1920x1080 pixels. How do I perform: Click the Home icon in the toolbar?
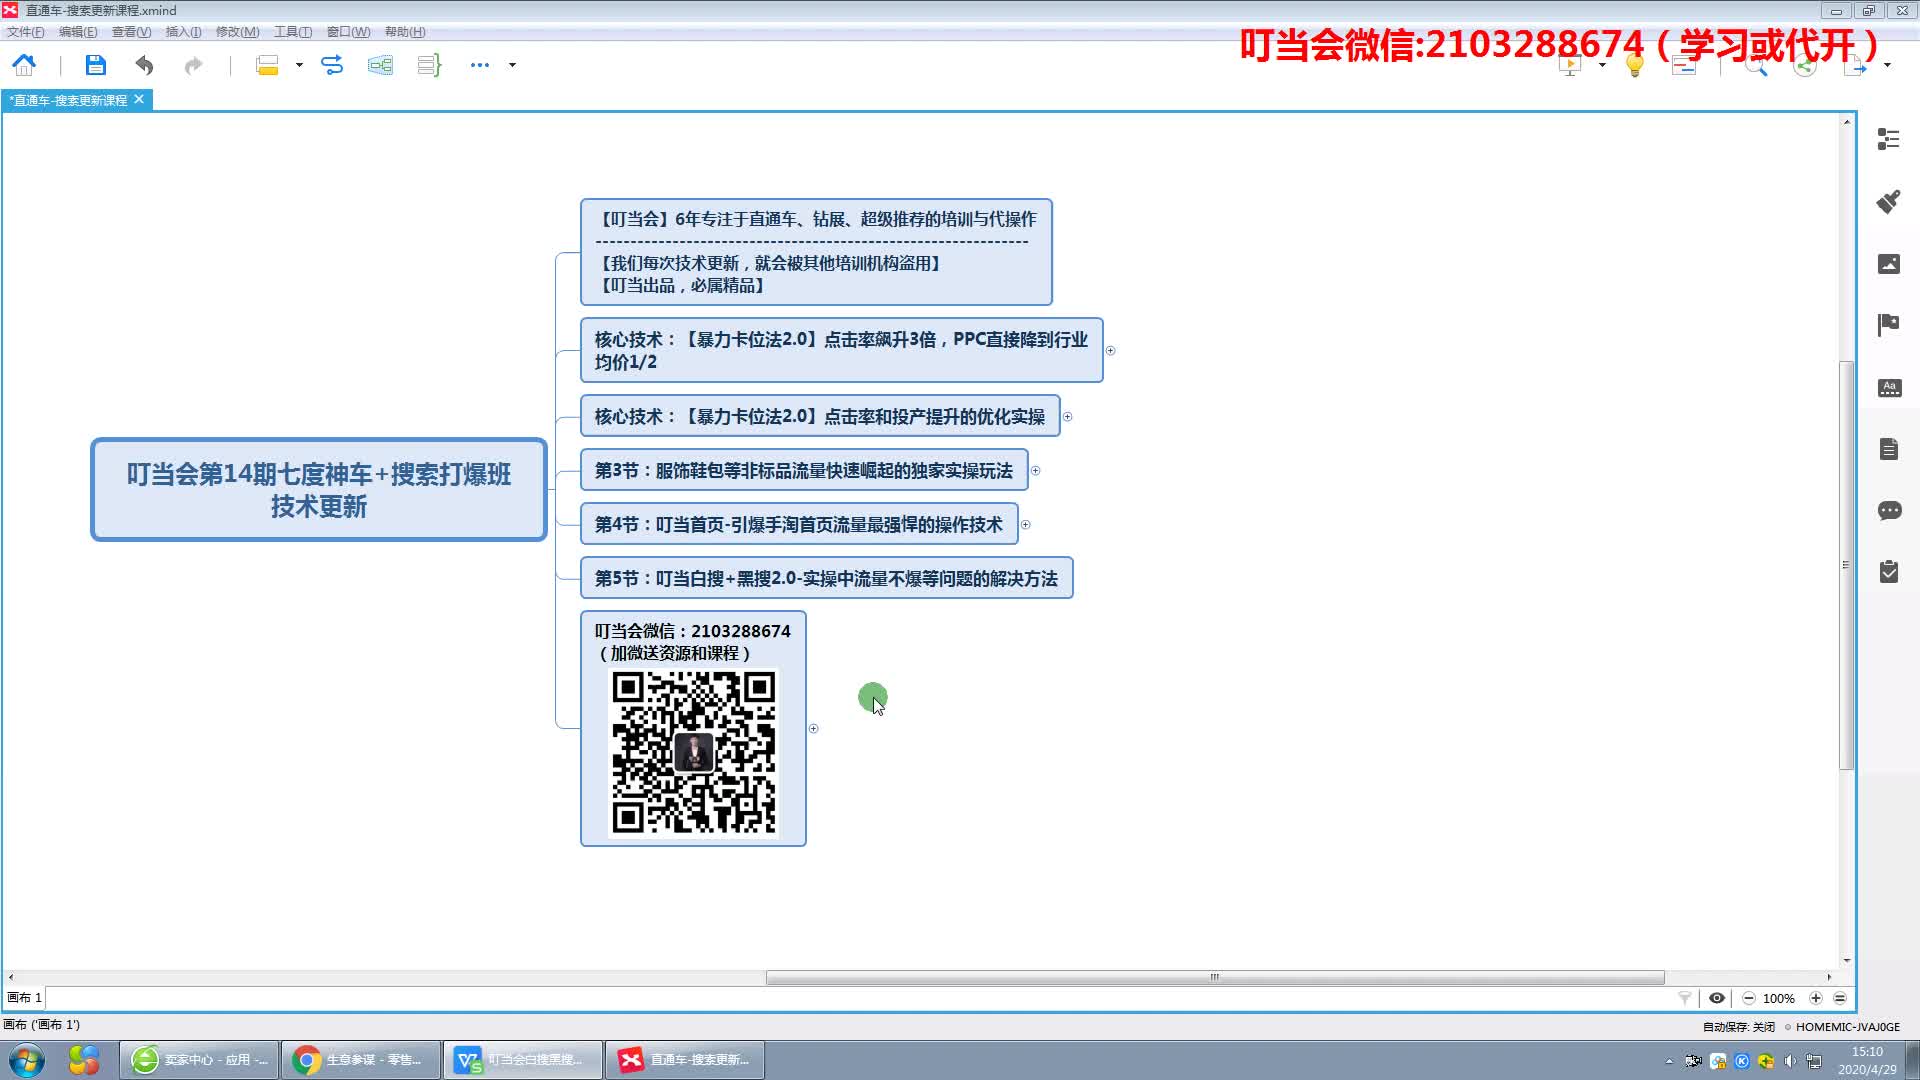(24, 65)
